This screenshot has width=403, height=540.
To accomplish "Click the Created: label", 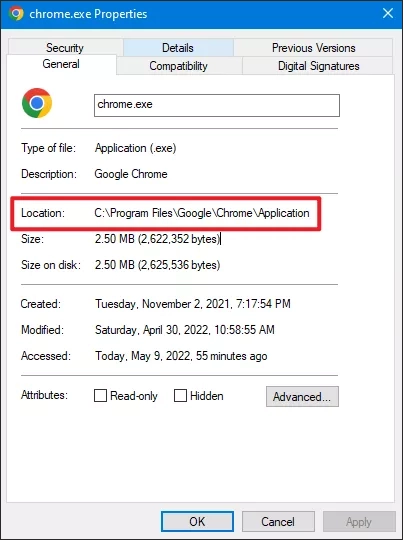I will pos(41,304).
